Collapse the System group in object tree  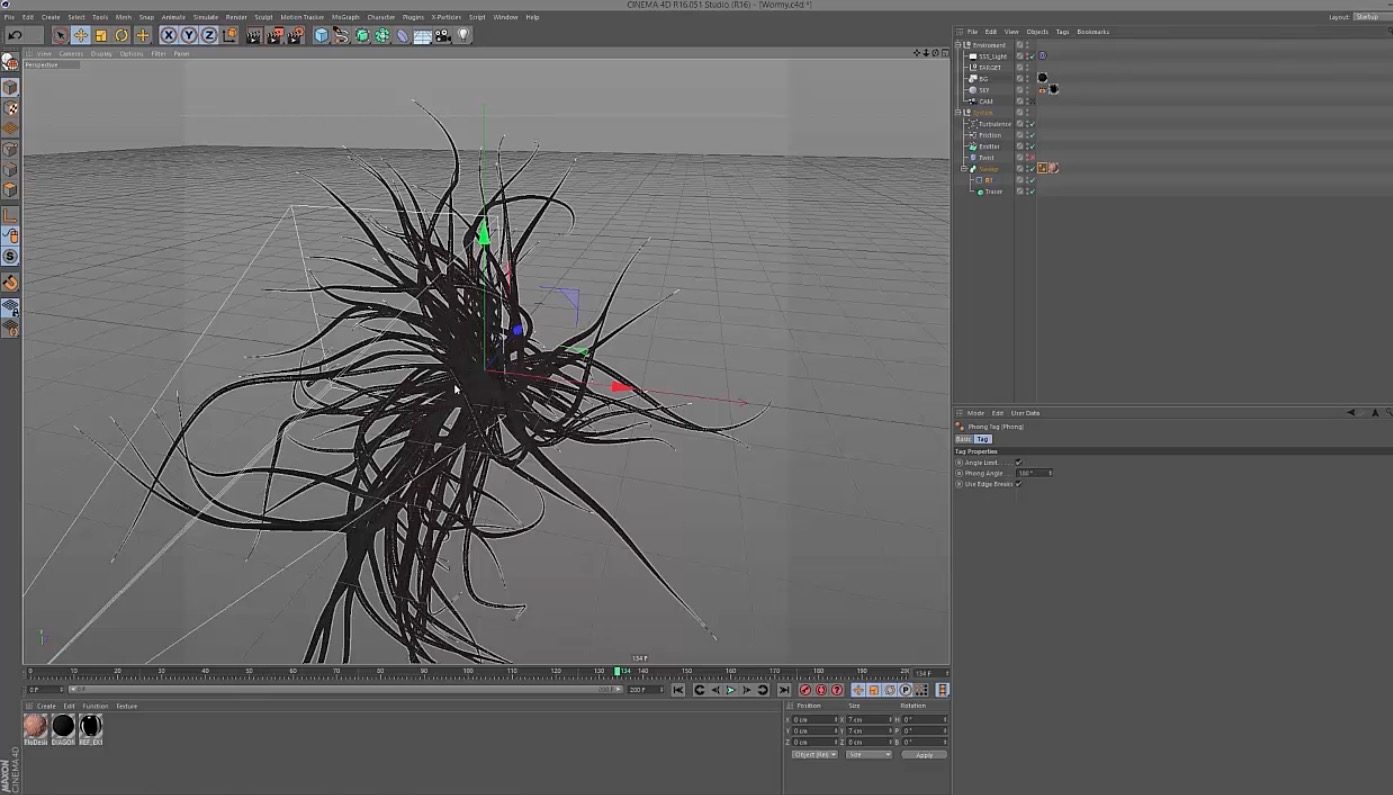pyautogui.click(x=958, y=112)
